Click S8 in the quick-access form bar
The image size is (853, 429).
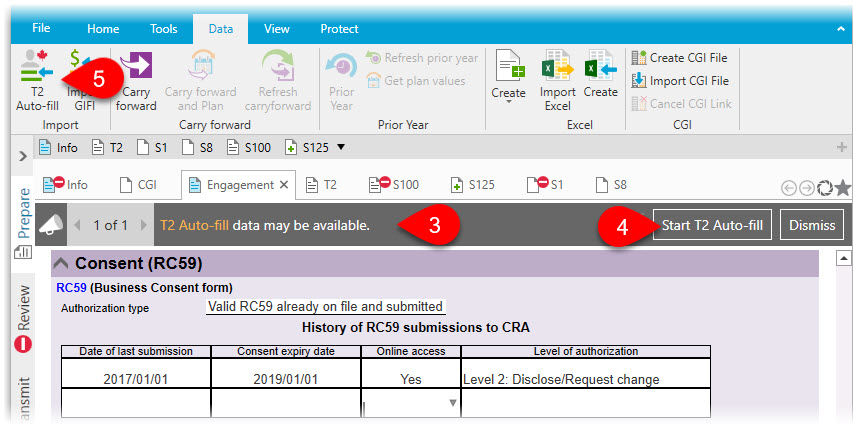pos(197,147)
